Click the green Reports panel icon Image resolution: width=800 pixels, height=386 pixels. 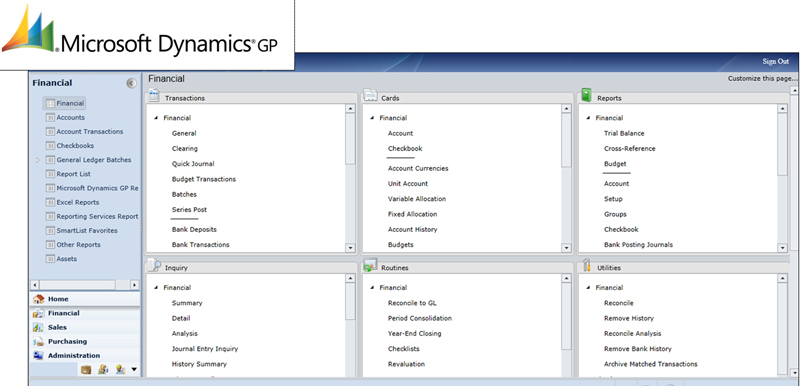pos(586,96)
